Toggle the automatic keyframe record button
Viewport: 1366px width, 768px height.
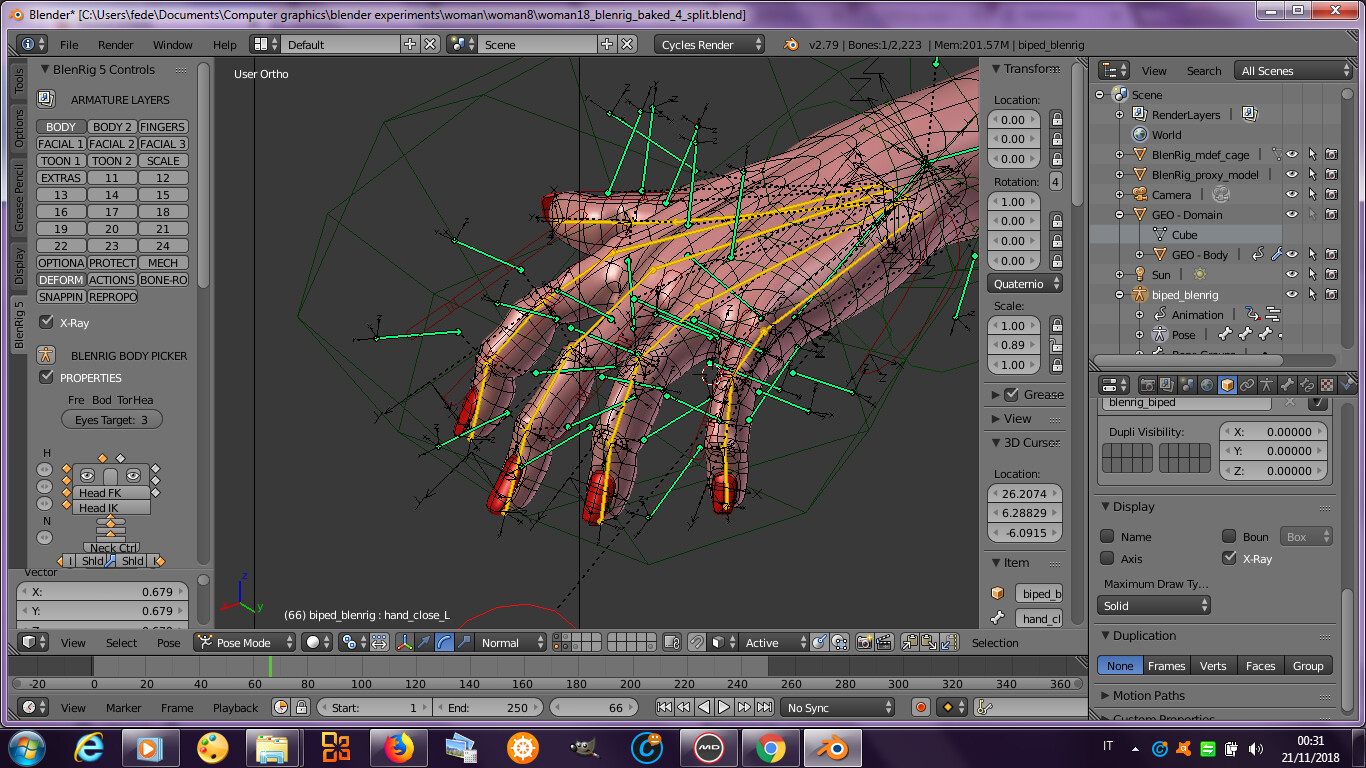tap(921, 707)
